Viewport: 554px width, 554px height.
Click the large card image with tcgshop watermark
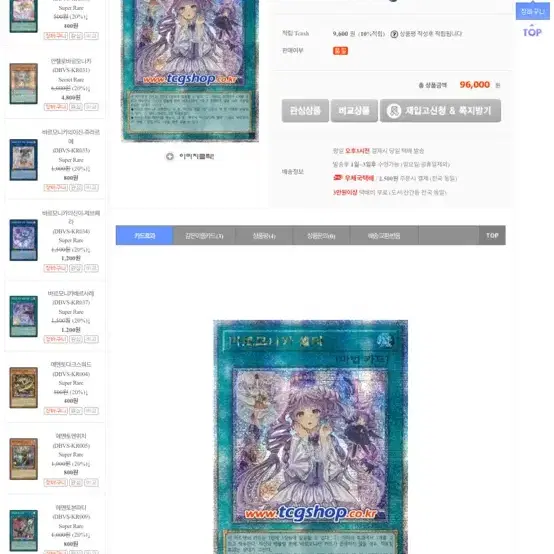[310, 437]
